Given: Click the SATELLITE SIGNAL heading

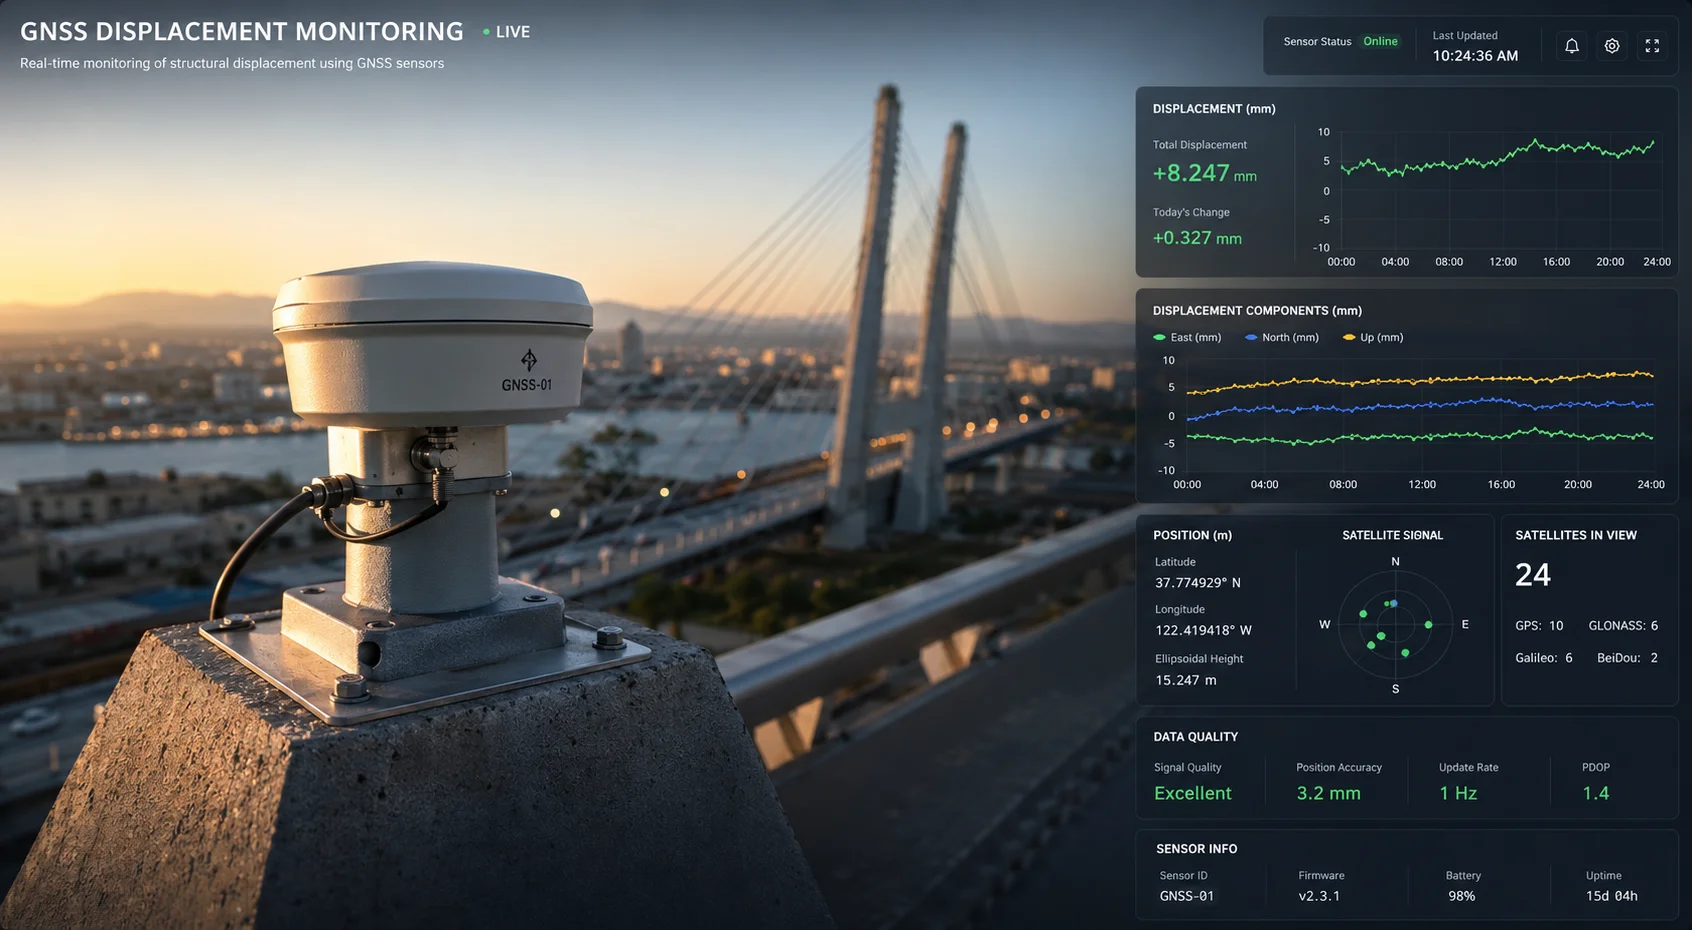Looking at the screenshot, I should 1392,536.
